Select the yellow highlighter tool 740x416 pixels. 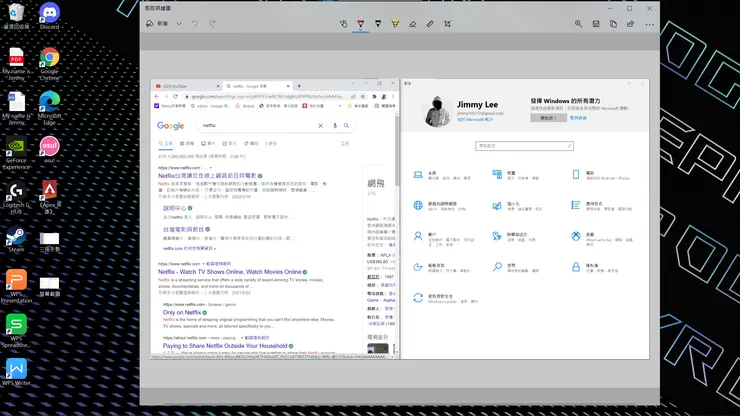pyautogui.click(x=395, y=24)
